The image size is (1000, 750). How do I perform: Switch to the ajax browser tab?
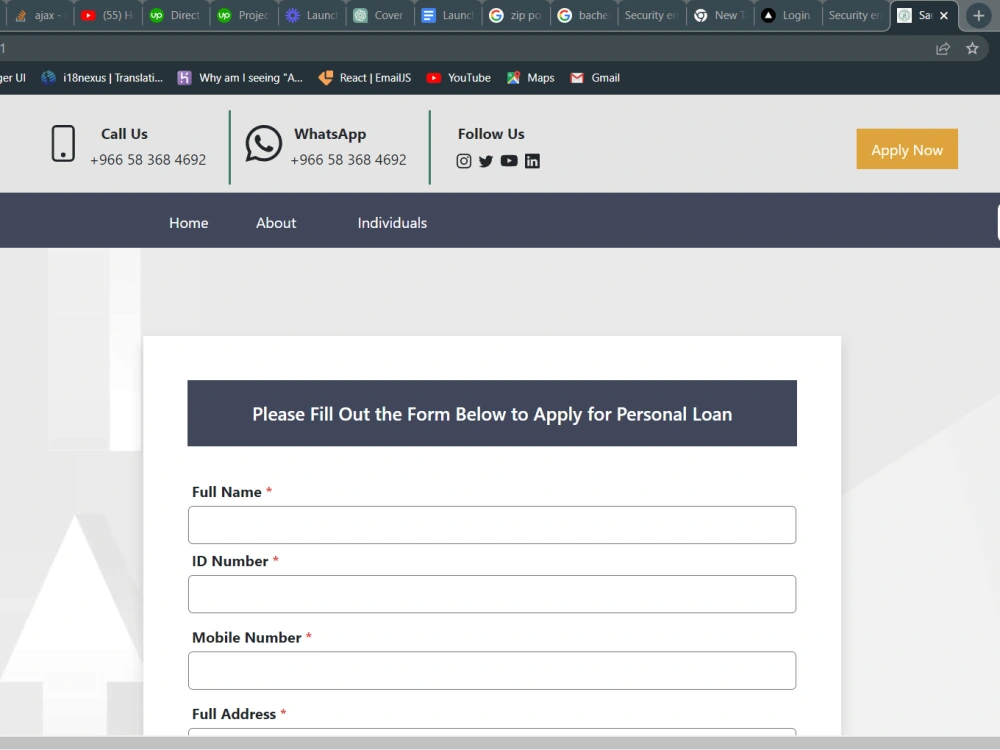[x=38, y=15]
